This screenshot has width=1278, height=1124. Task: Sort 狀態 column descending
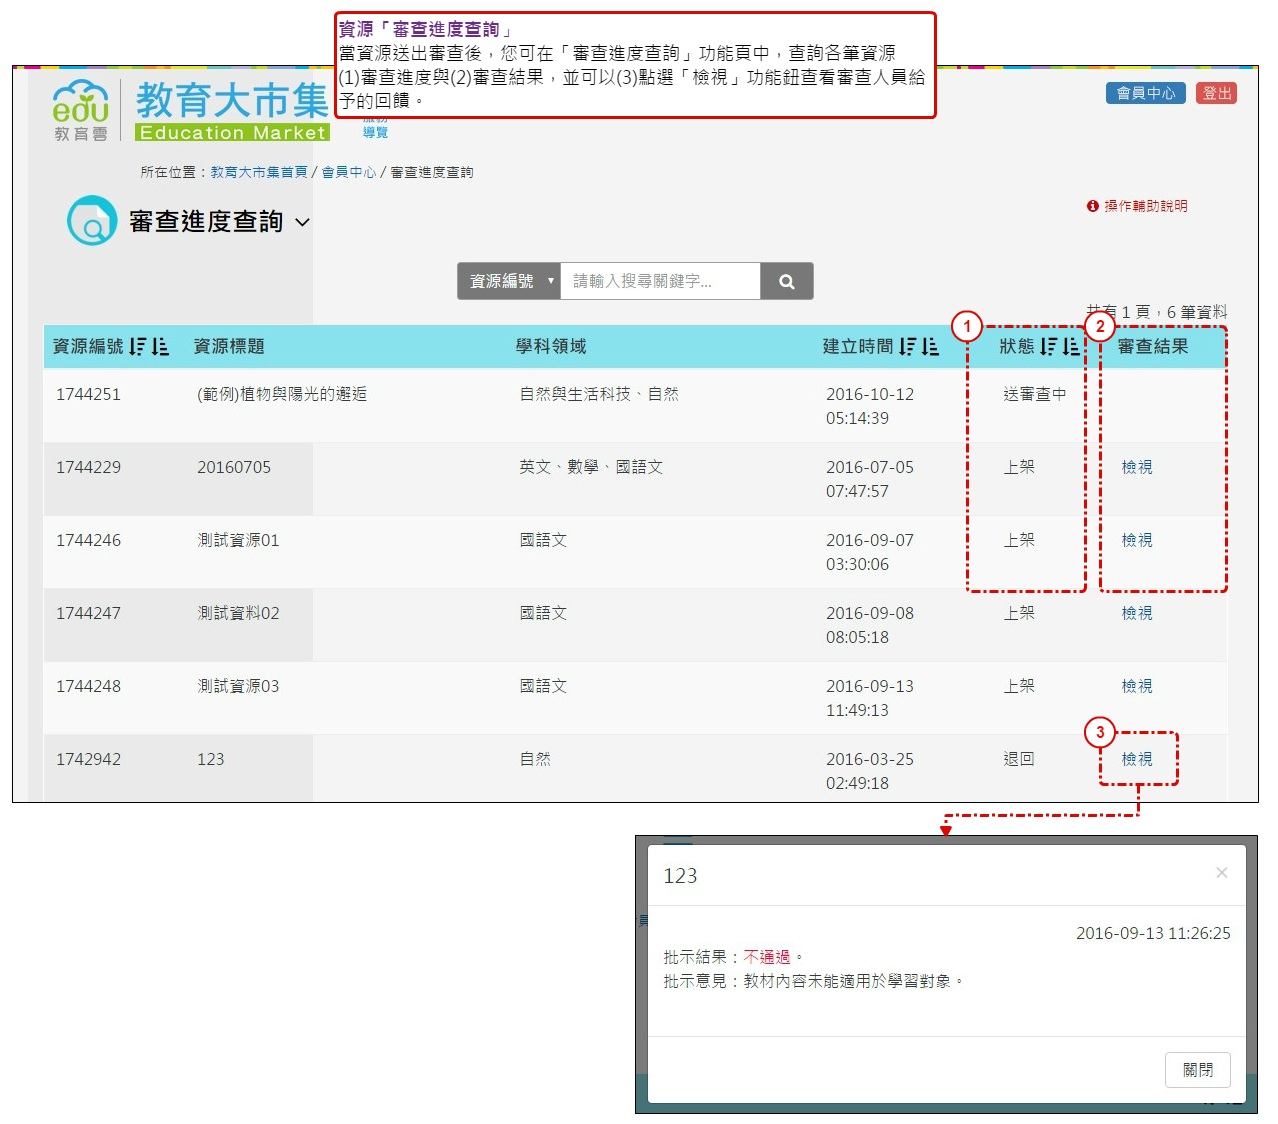pos(1048,346)
